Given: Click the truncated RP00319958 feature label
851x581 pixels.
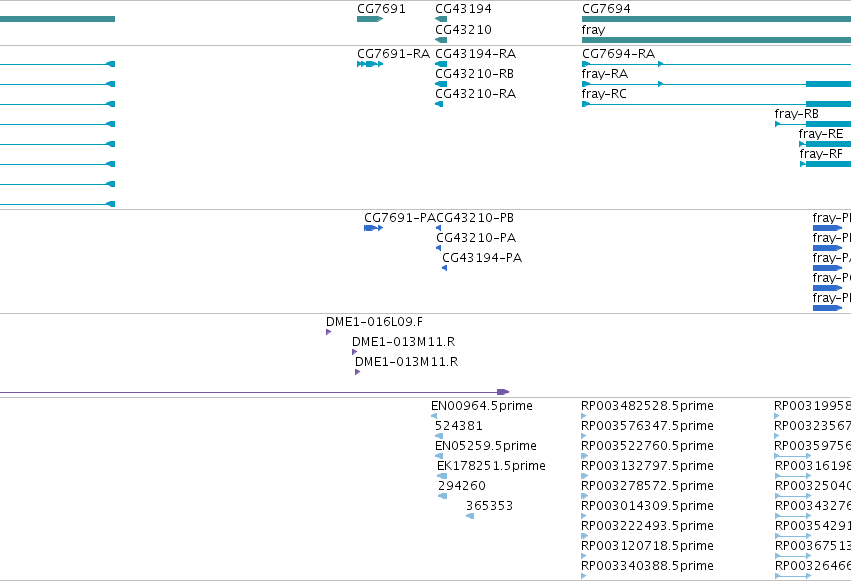Looking at the screenshot, I should pos(812,406).
